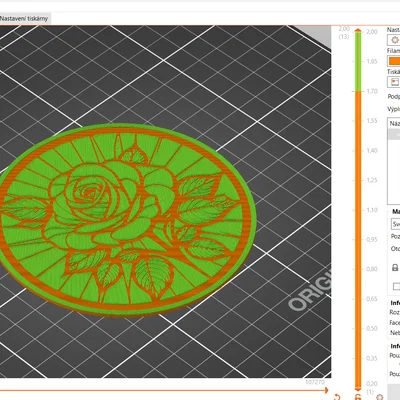The width and height of the screenshot is (400, 400).
Task: Click the 1,10 layer height label
Action: pyautogui.click(x=372, y=210)
